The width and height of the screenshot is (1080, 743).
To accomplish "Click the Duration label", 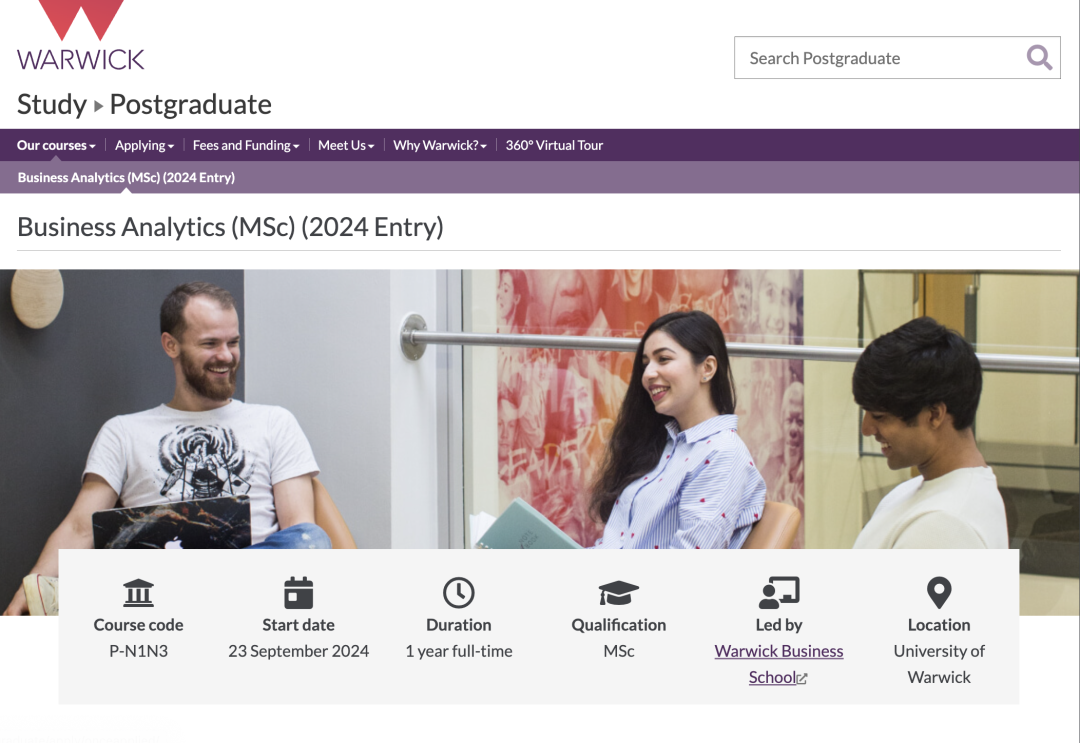I will (459, 625).
